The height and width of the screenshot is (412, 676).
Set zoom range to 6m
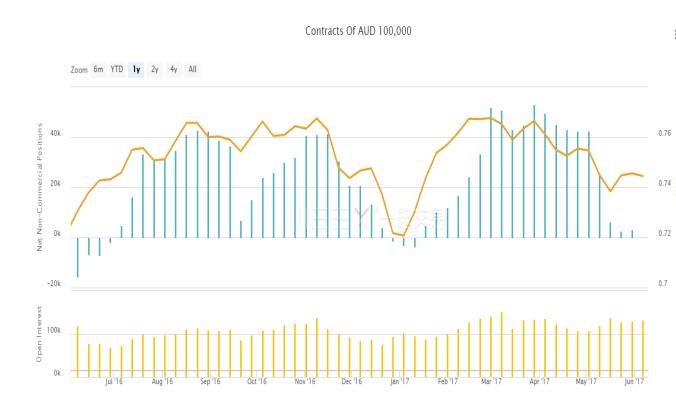pos(99,70)
